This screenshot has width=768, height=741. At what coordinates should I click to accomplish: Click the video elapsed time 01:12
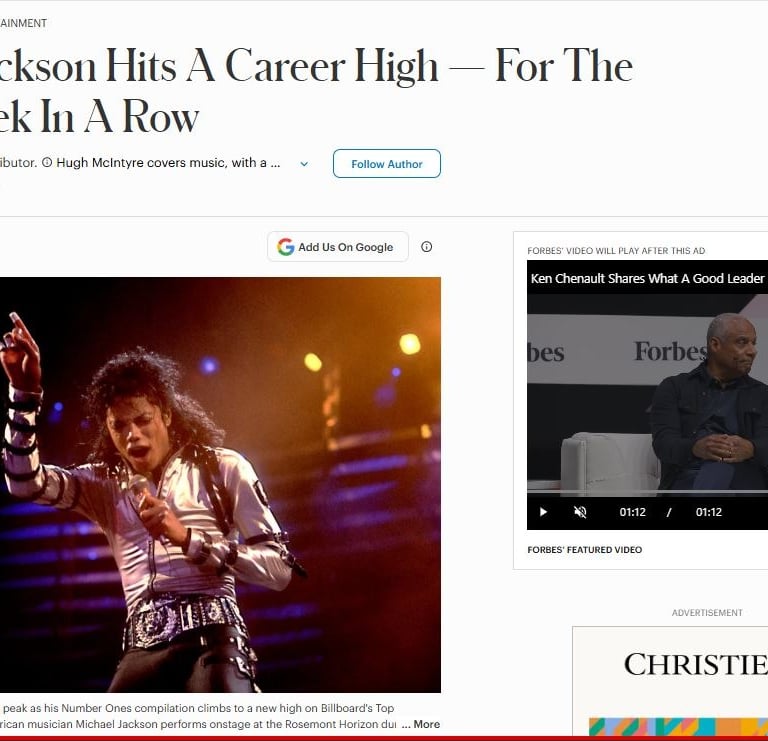coord(632,512)
